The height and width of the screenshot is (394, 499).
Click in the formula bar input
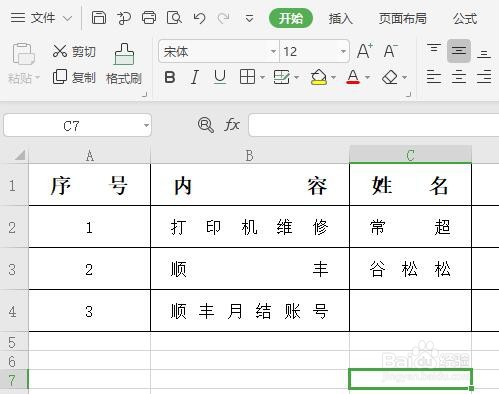tap(373, 125)
